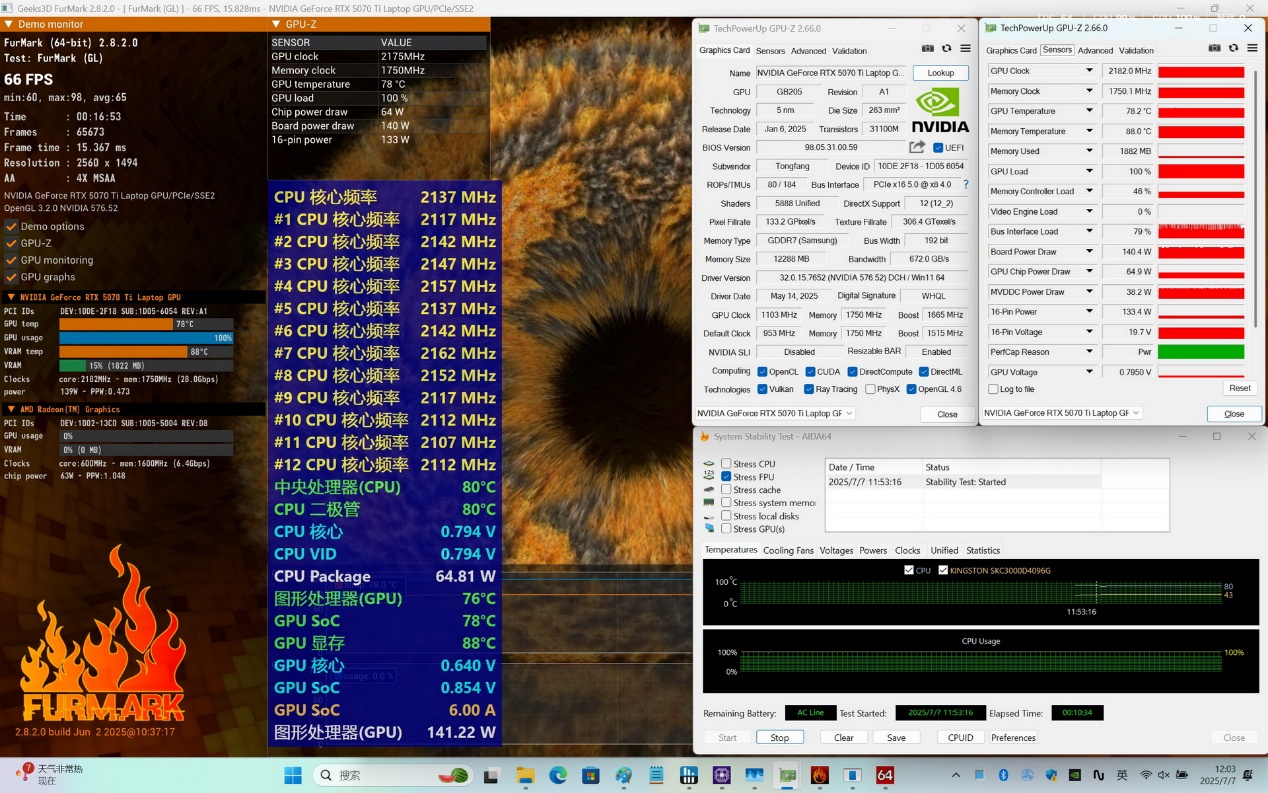Click refresh icon in GPU-Z Graphics Card window
The image size is (1268, 793).
pyautogui.click(x=946, y=49)
